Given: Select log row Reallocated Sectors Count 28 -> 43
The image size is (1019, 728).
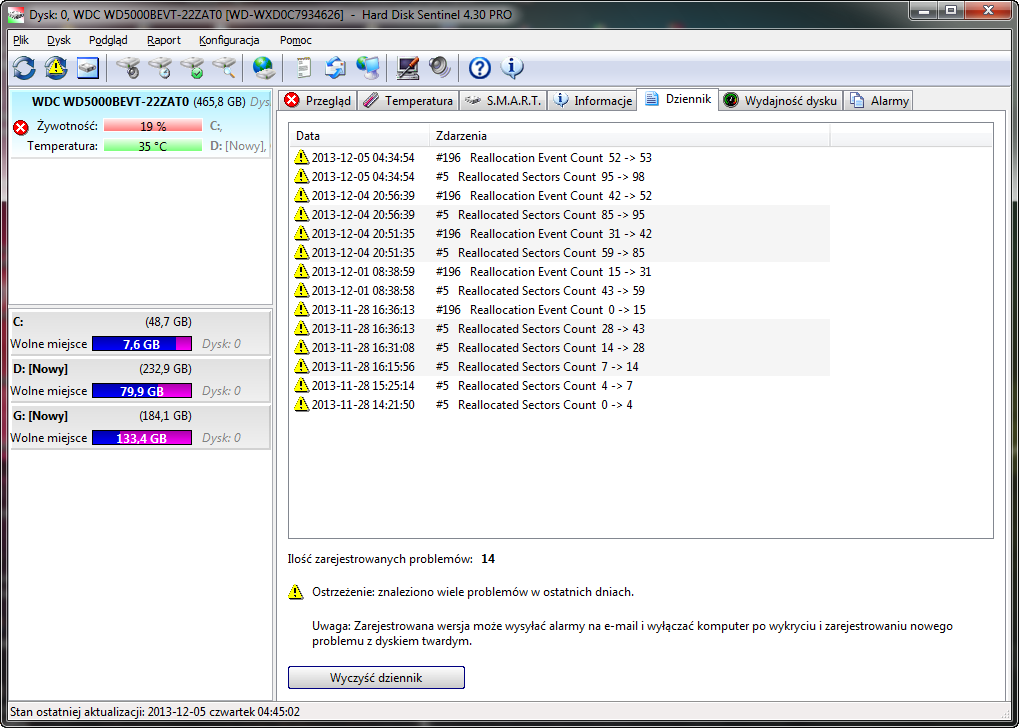Looking at the screenshot, I should [560, 328].
